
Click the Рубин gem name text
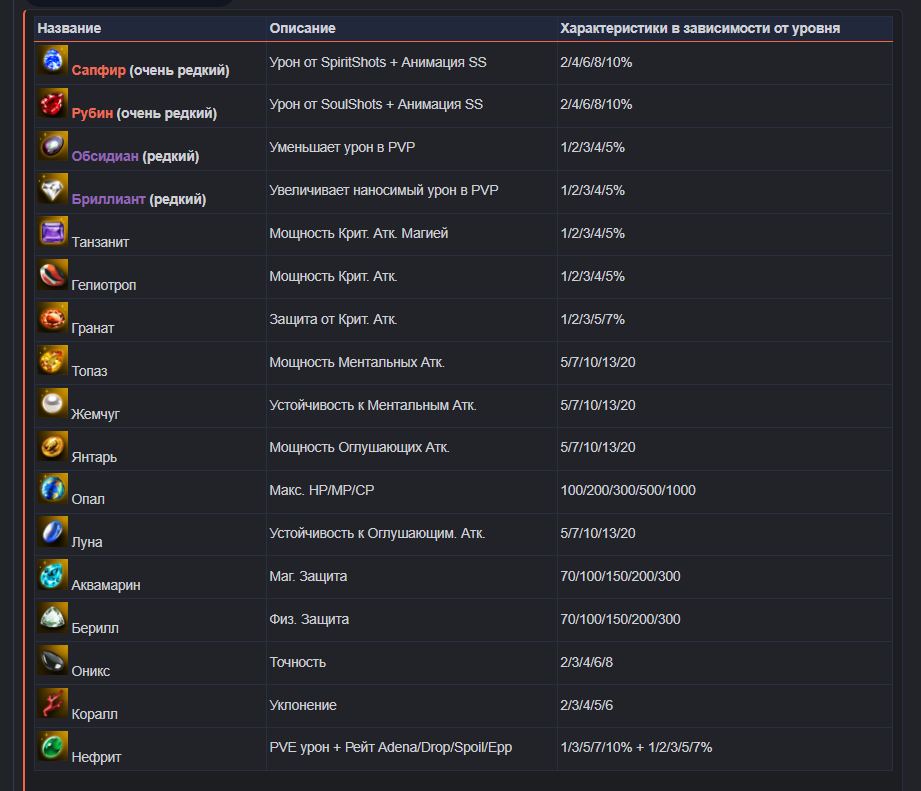coord(92,114)
